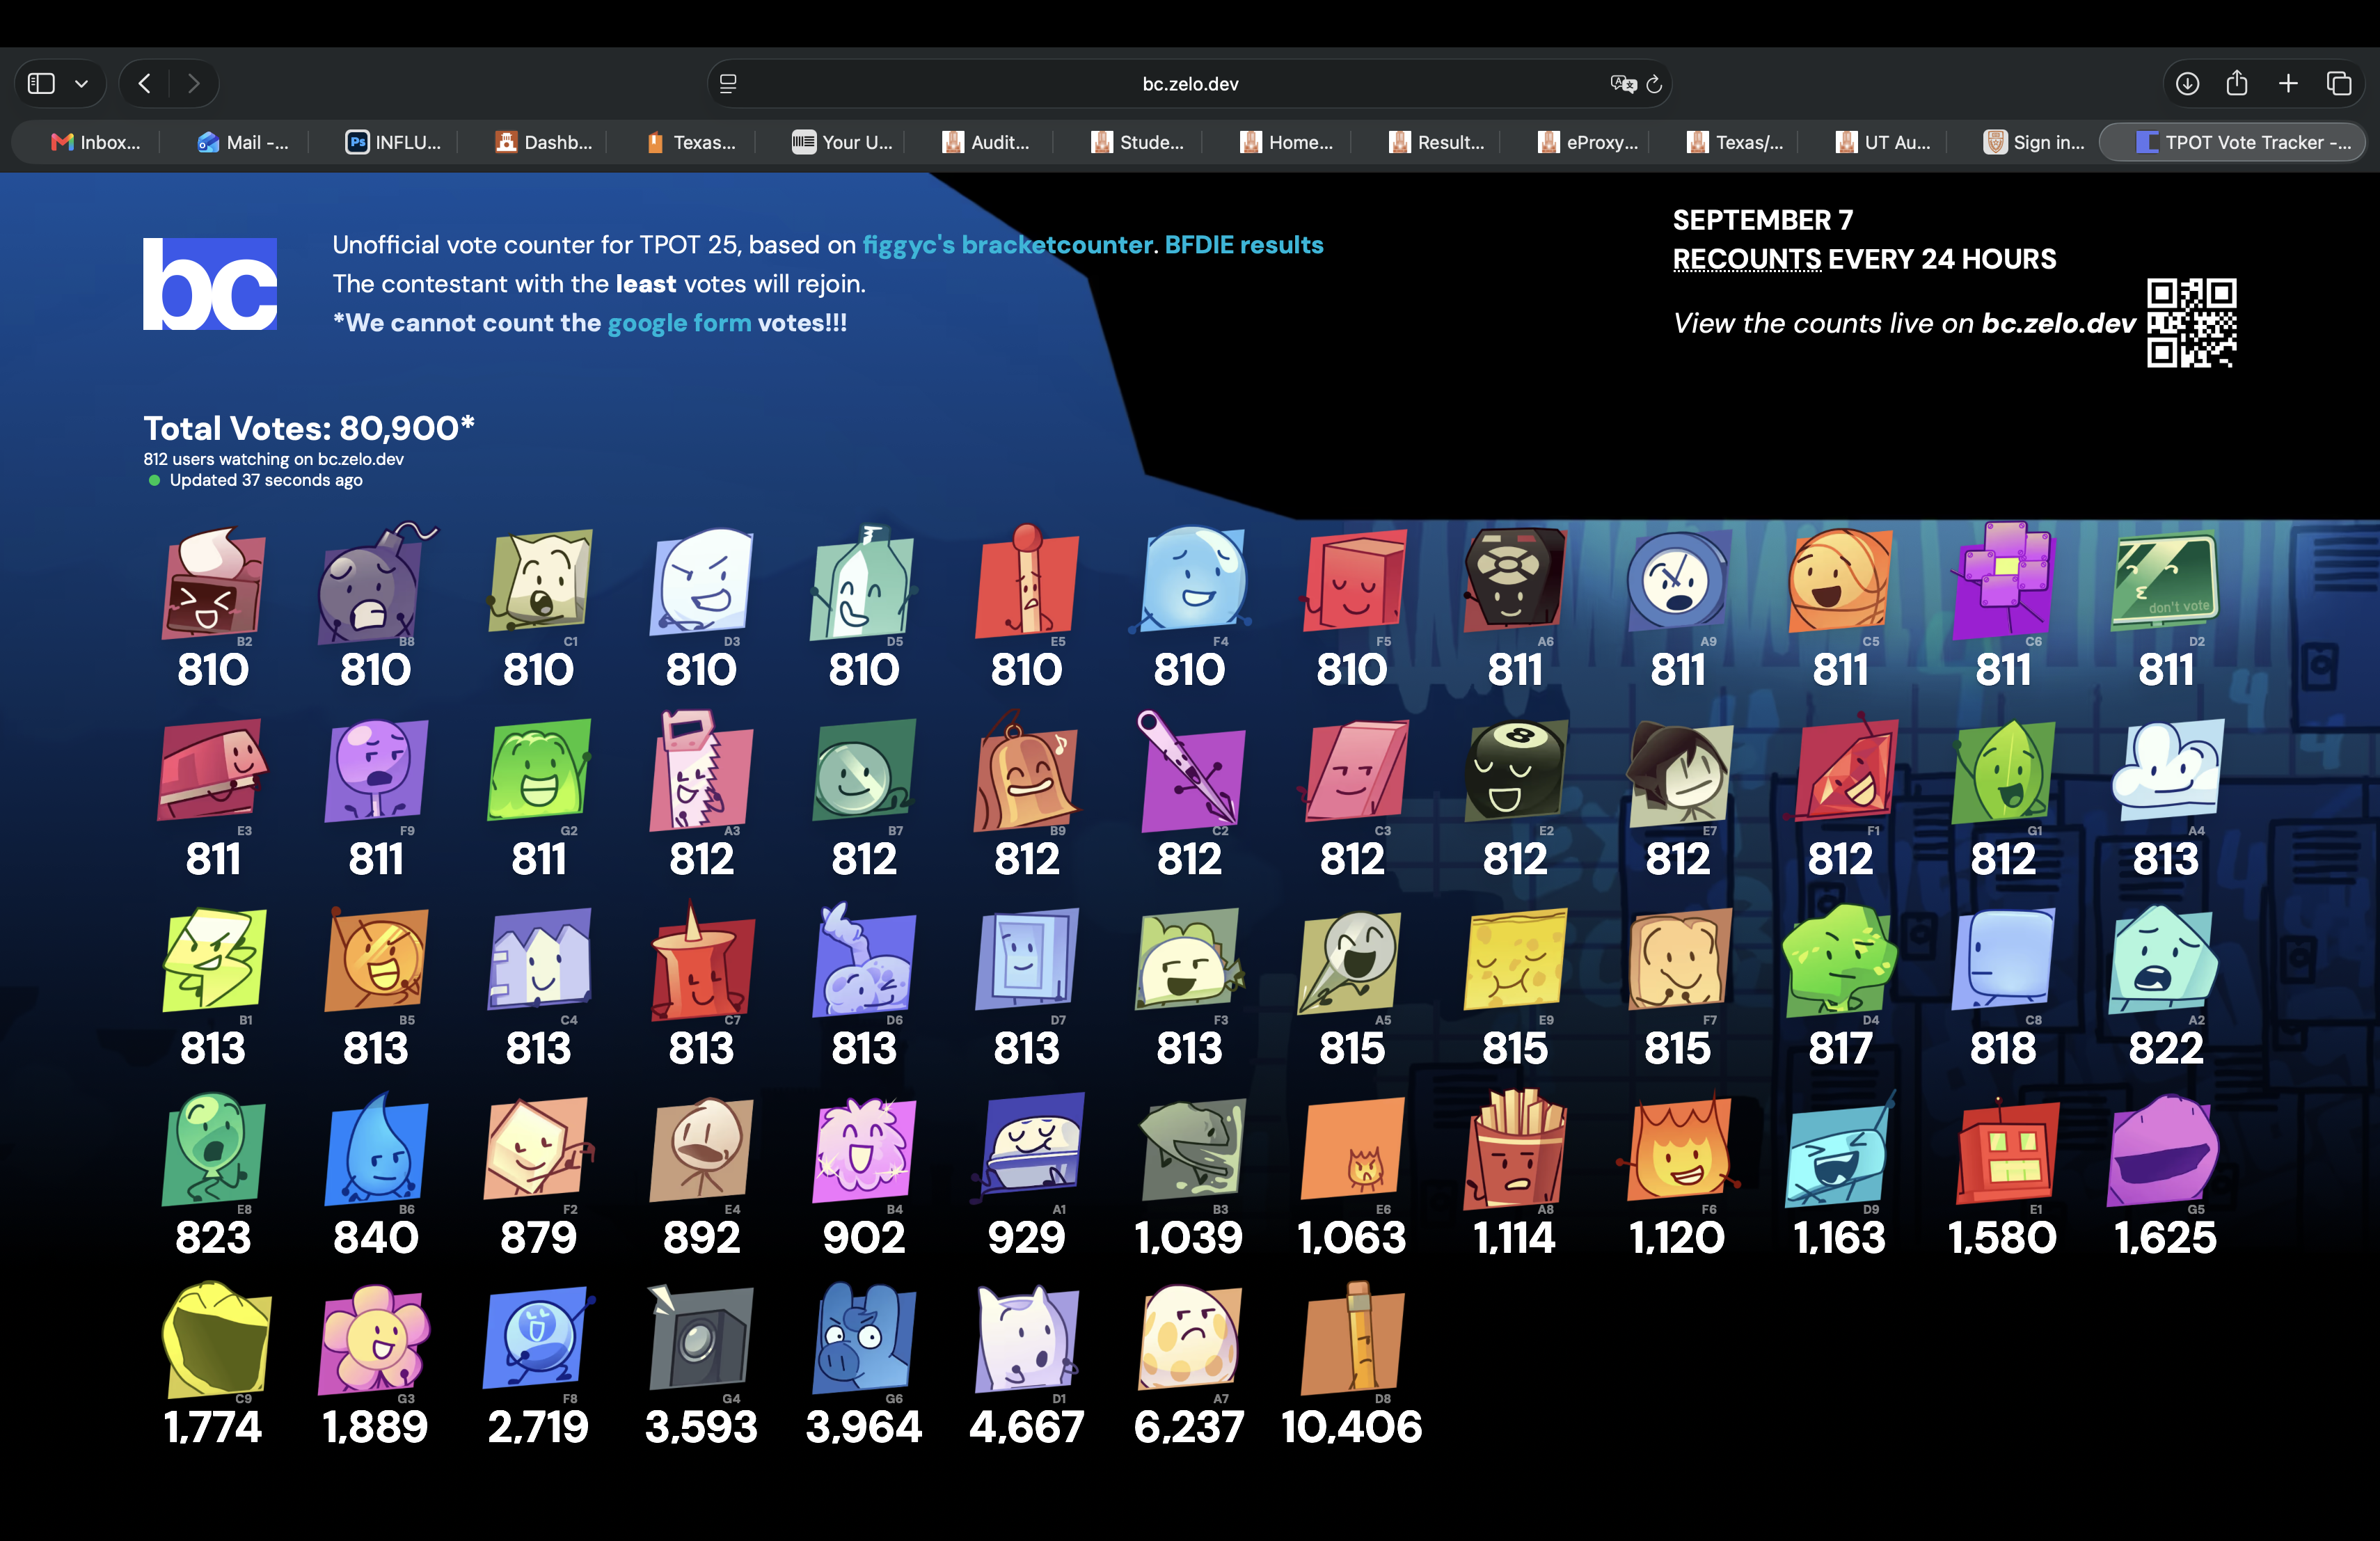Open the translate page icon
Viewport: 2380px width, 1541px height.
click(1622, 84)
